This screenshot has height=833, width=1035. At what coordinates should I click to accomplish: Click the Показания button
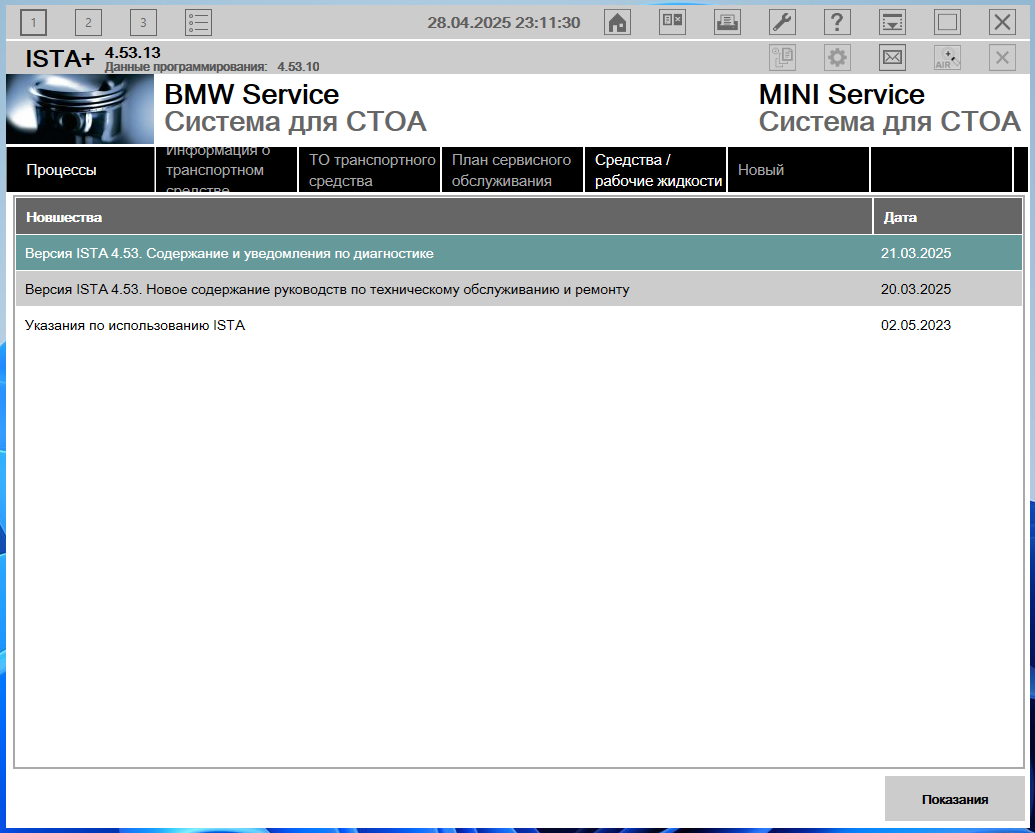click(x=954, y=799)
